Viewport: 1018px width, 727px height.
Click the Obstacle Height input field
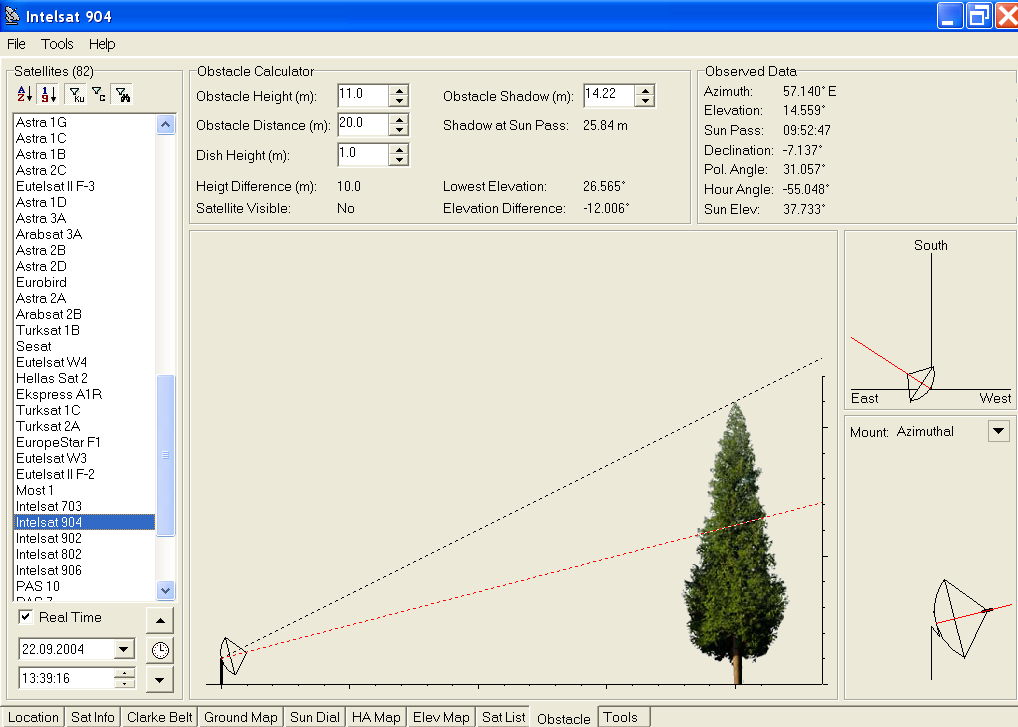tap(364, 95)
